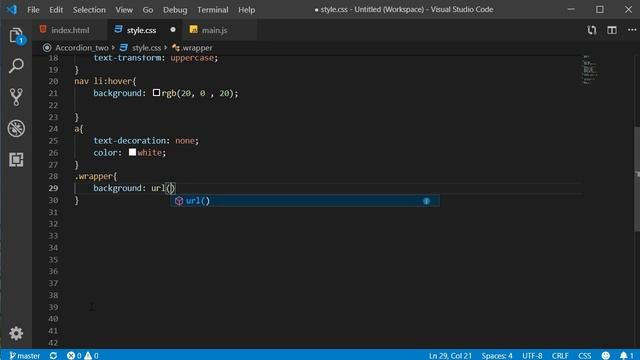
Task: Open the Explorer view in activity bar
Action: [x=16, y=36]
